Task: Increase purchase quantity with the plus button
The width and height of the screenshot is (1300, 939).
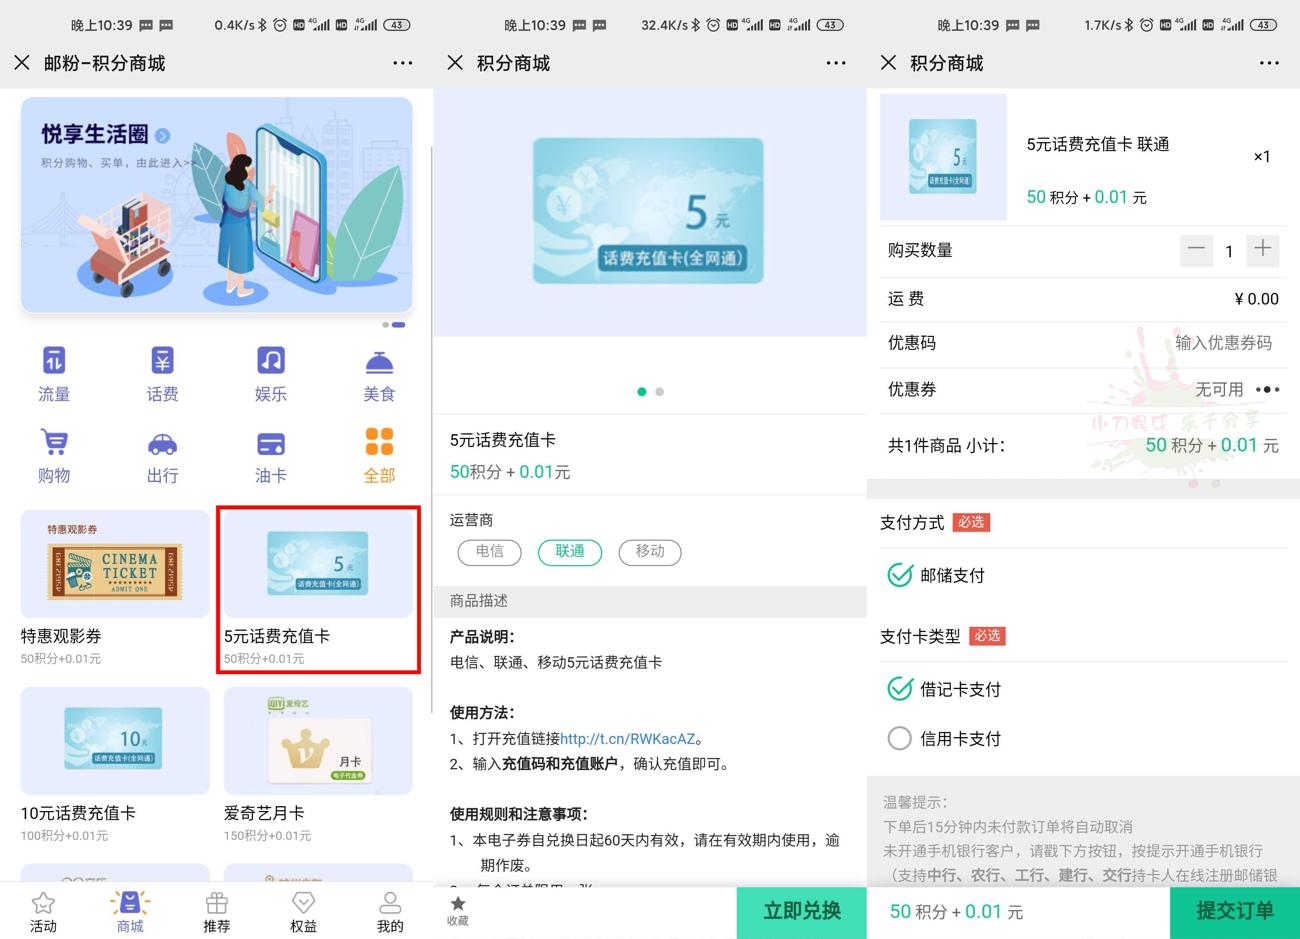Action: pos(1263,250)
